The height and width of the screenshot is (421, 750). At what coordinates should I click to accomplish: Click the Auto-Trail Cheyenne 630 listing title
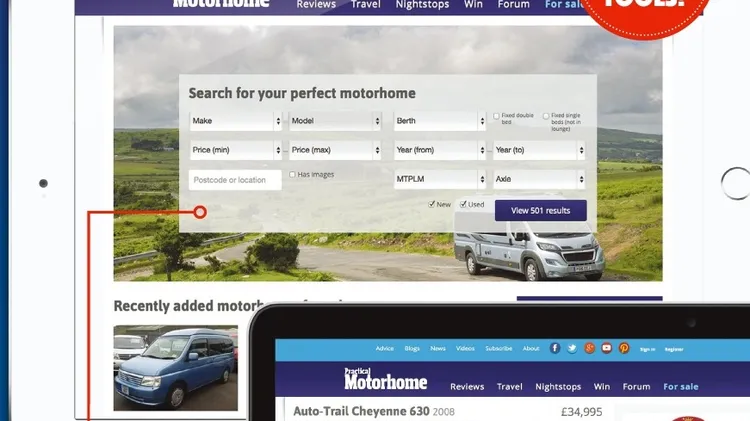[x=361, y=411]
